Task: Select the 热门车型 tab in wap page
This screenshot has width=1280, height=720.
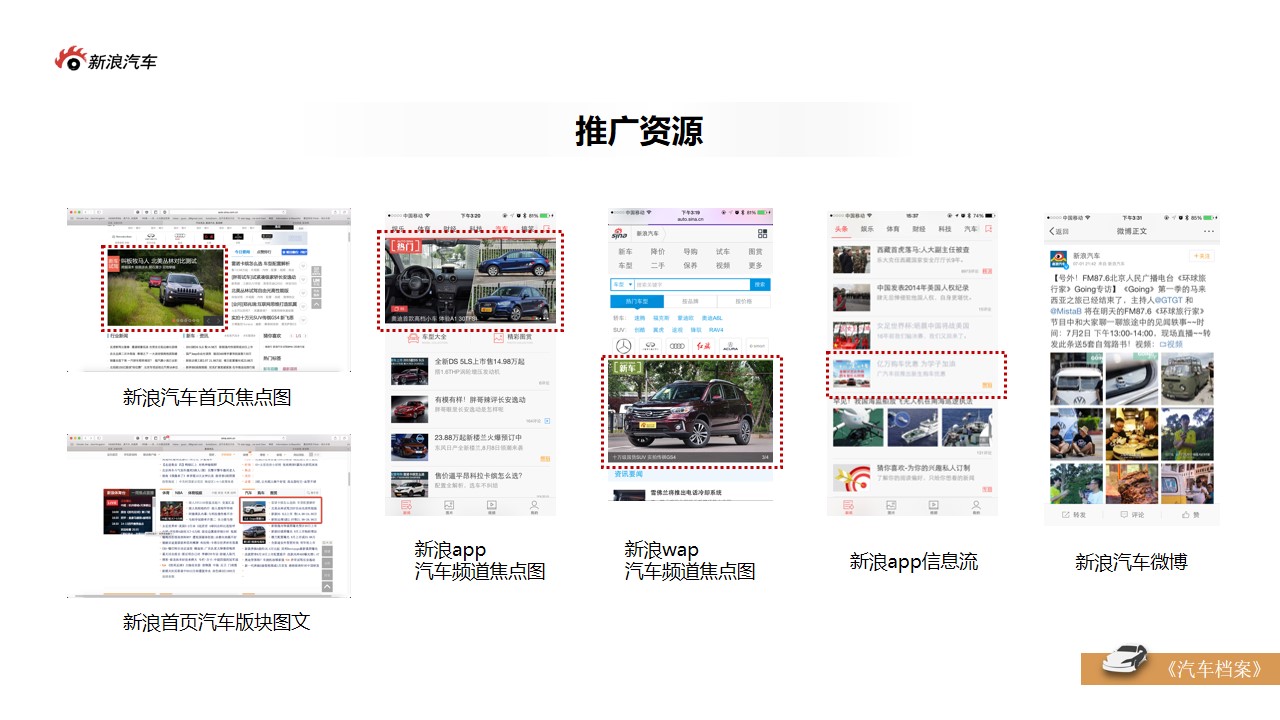Action: [x=637, y=301]
